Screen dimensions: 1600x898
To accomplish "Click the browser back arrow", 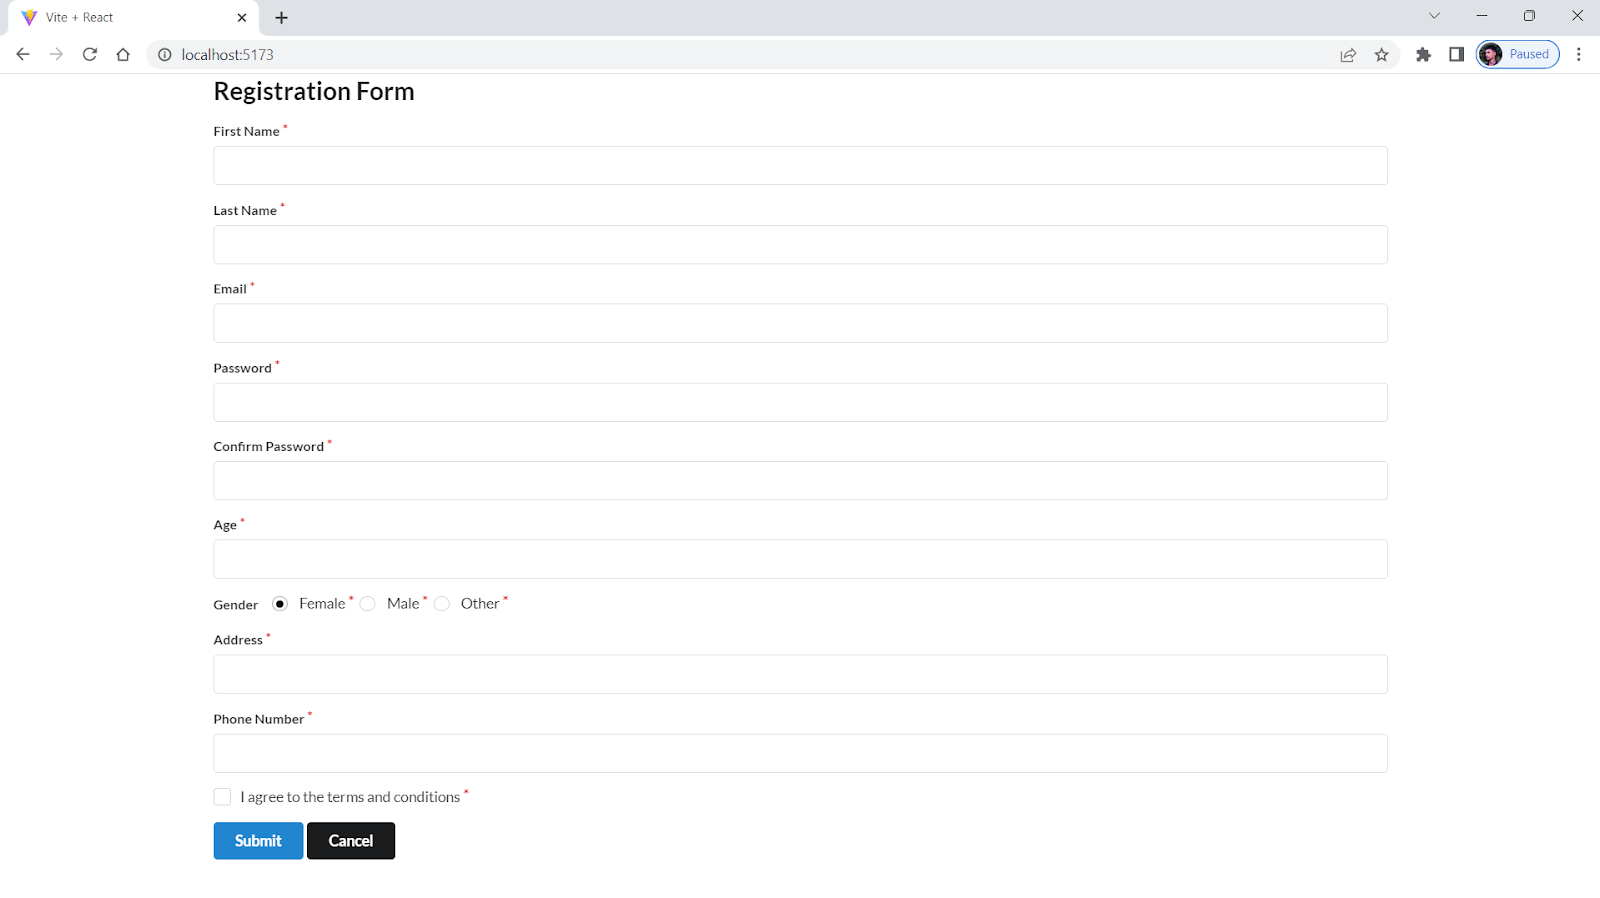I will point(23,54).
